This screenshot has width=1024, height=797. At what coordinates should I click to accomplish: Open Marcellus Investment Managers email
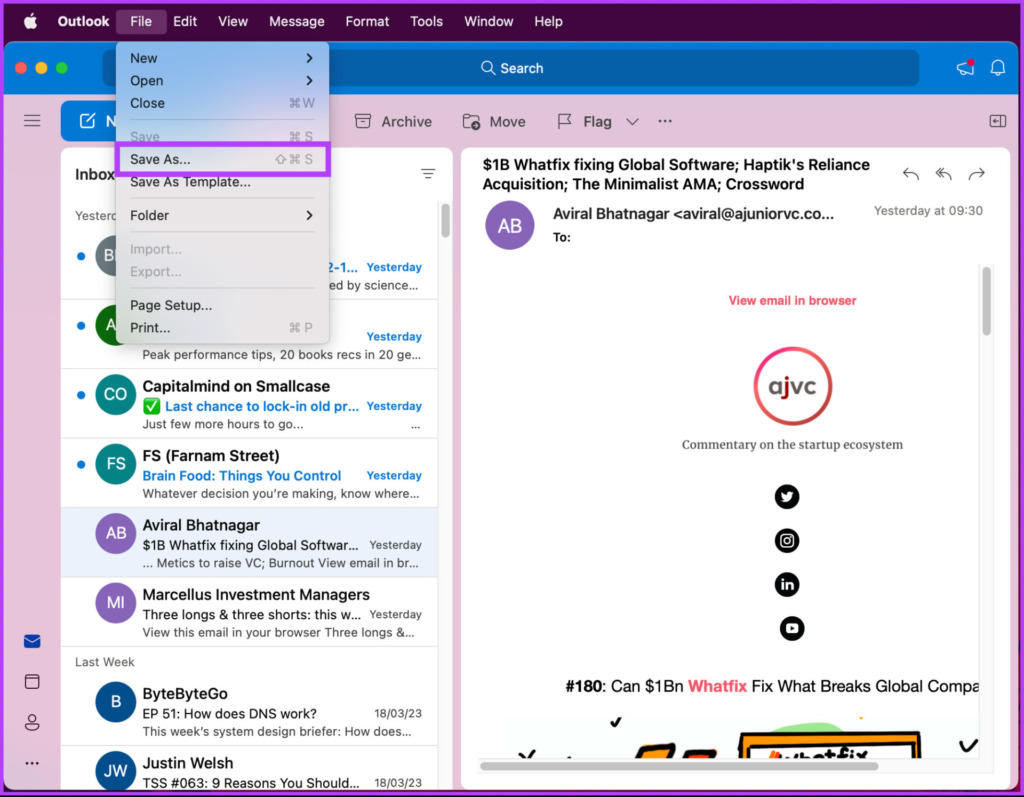coord(249,612)
